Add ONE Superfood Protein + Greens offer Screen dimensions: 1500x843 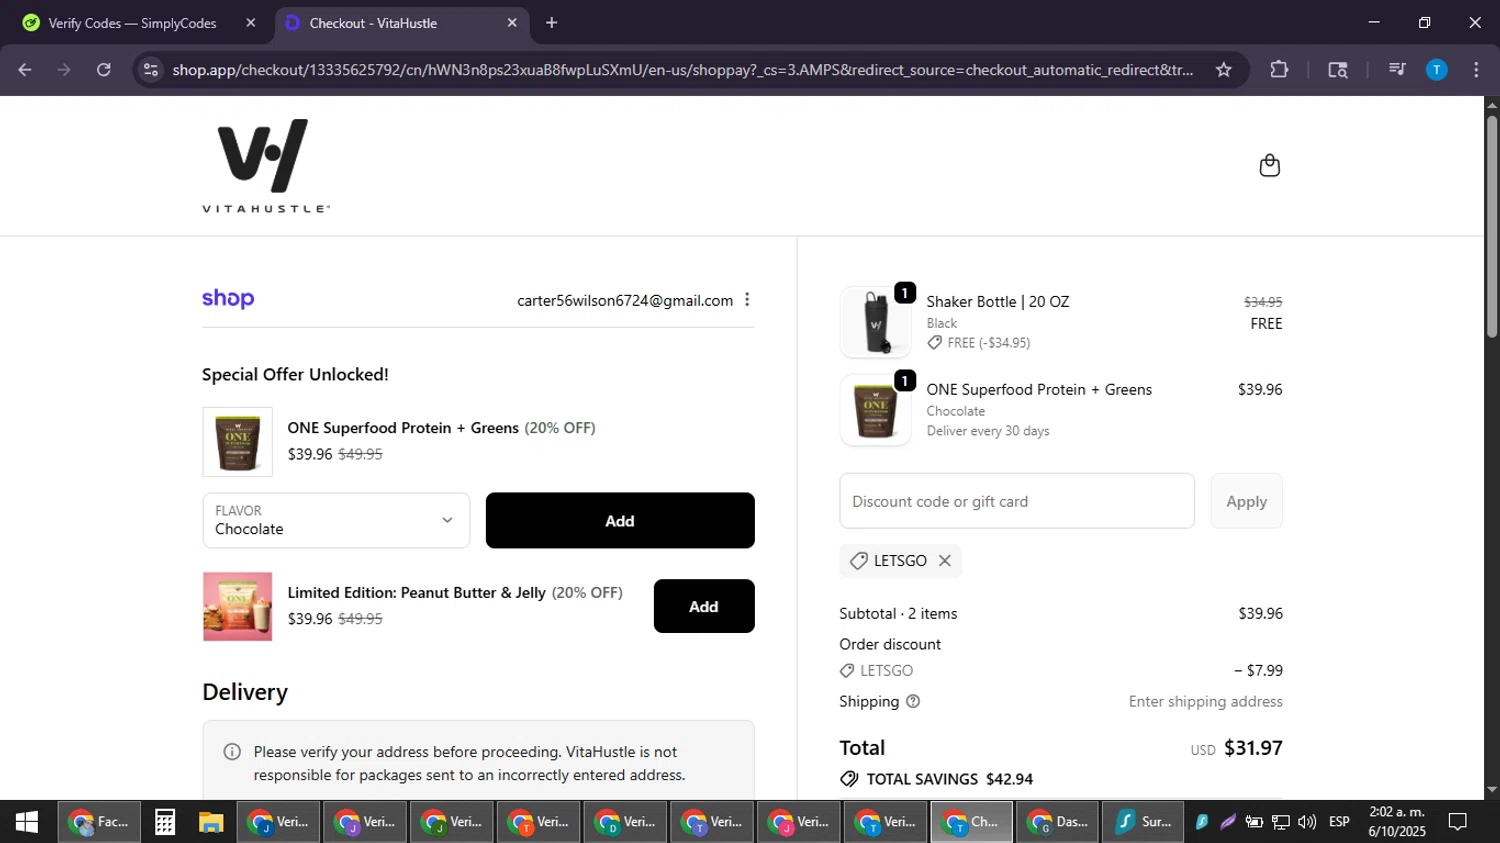coord(620,520)
